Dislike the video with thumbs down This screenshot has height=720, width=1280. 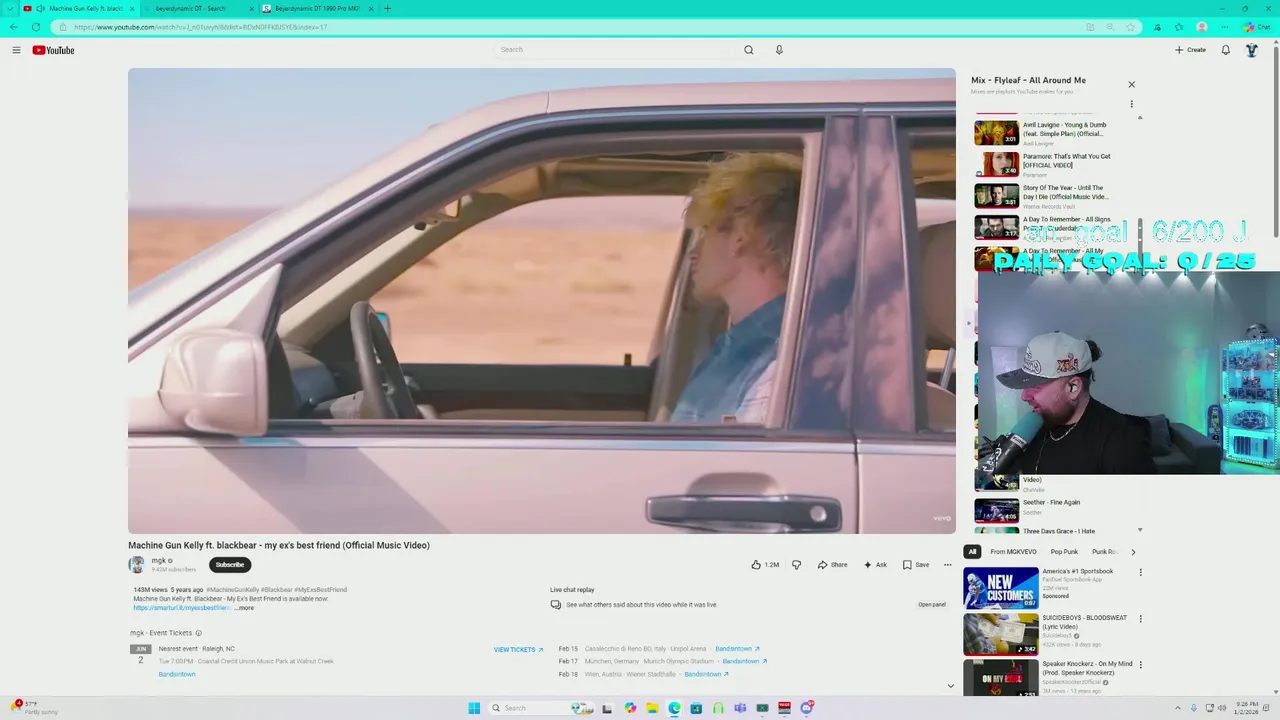tap(796, 565)
